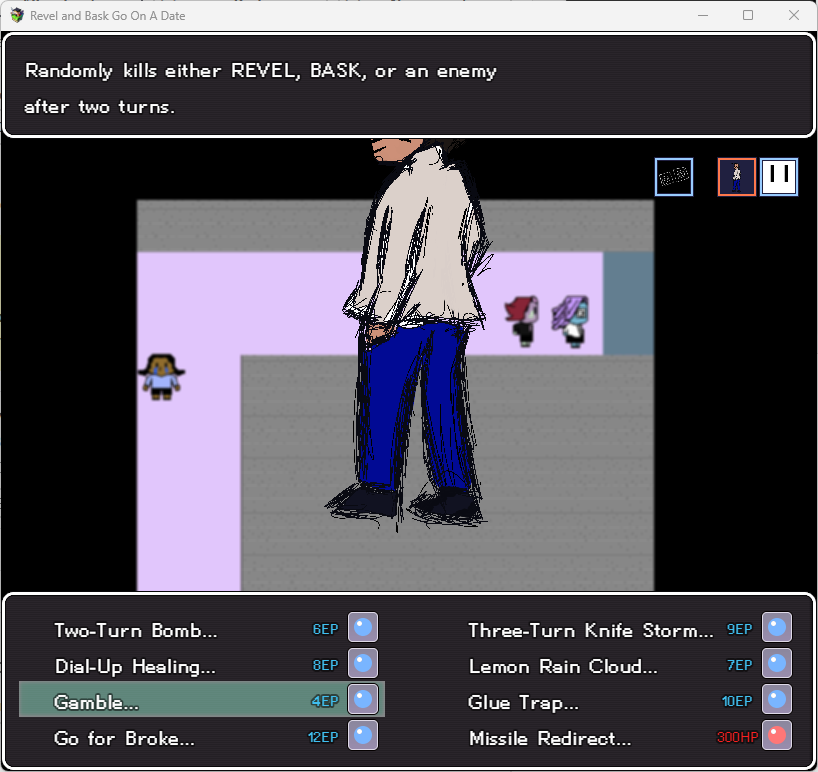Screen dimensions: 818x772
Task: Choose the highlighted Gamble skill
Action: (201, 699)
